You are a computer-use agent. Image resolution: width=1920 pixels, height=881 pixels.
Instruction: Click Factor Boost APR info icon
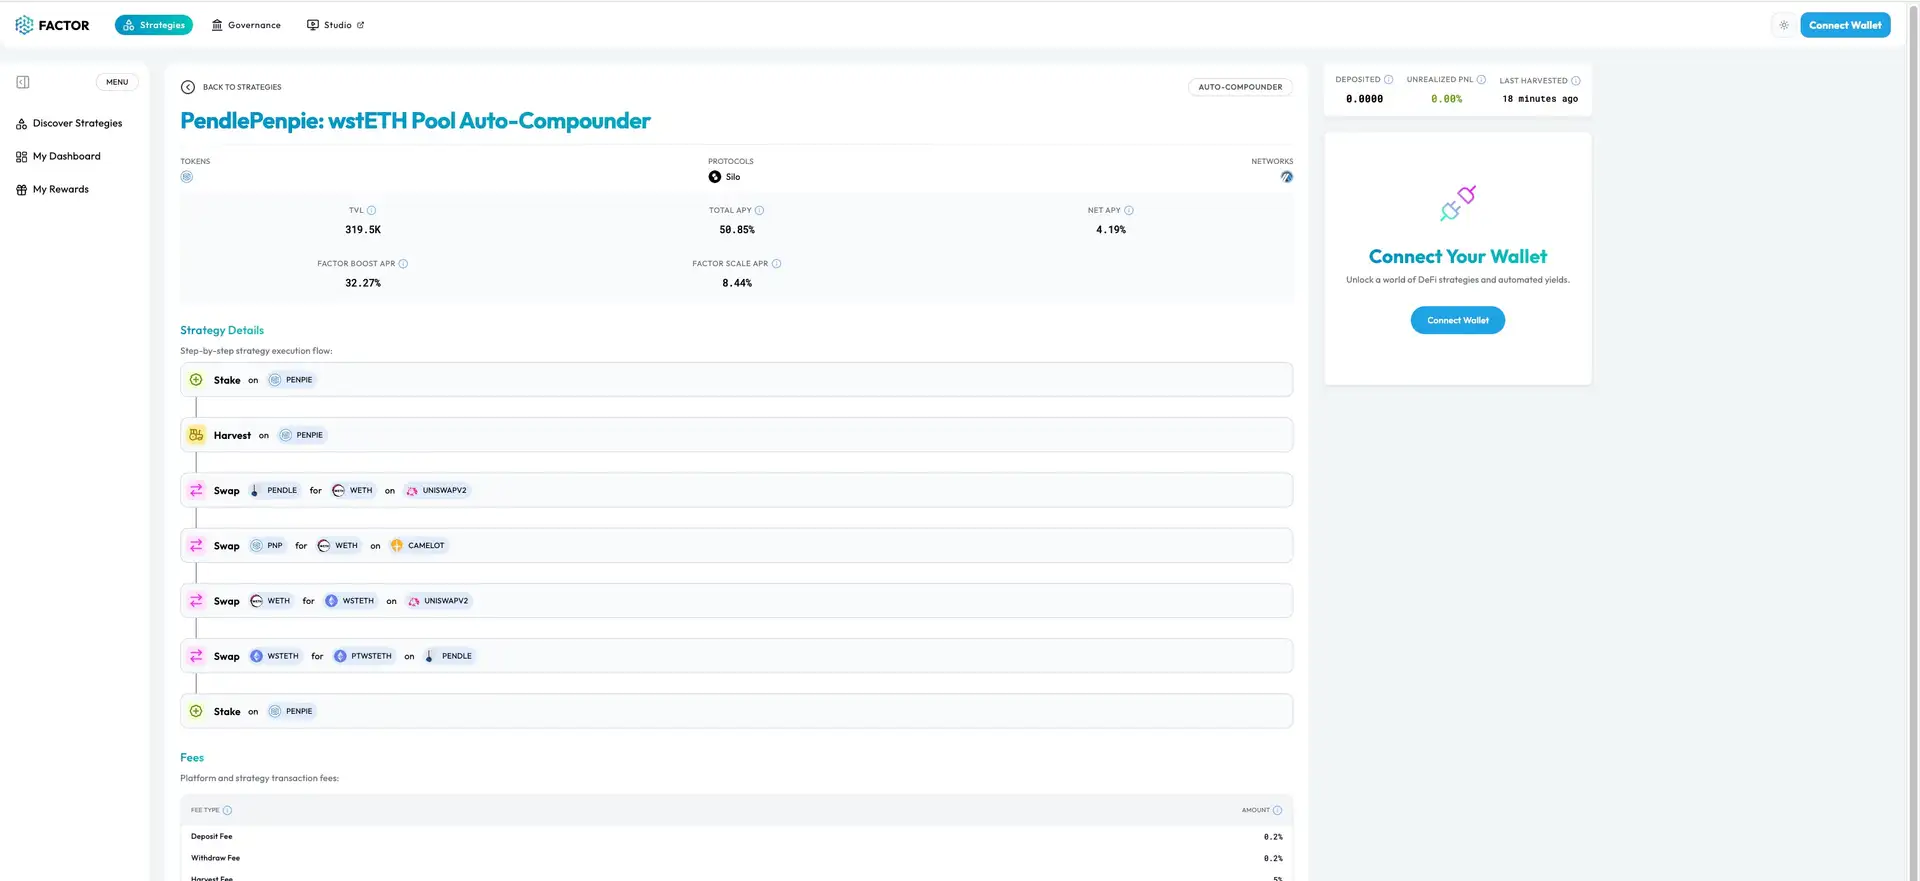404,264
